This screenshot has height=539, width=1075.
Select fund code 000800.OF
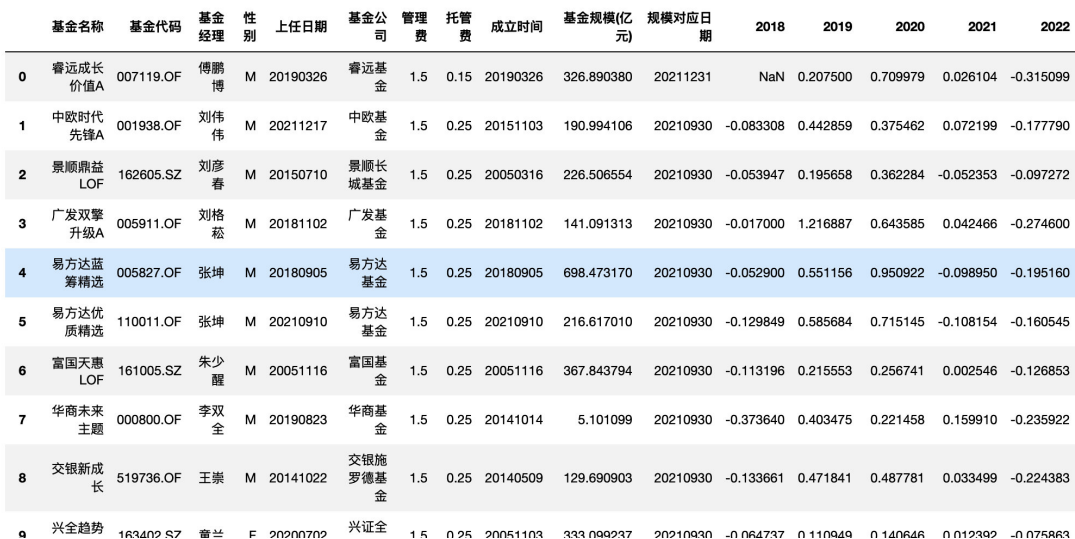click(149, 419)
